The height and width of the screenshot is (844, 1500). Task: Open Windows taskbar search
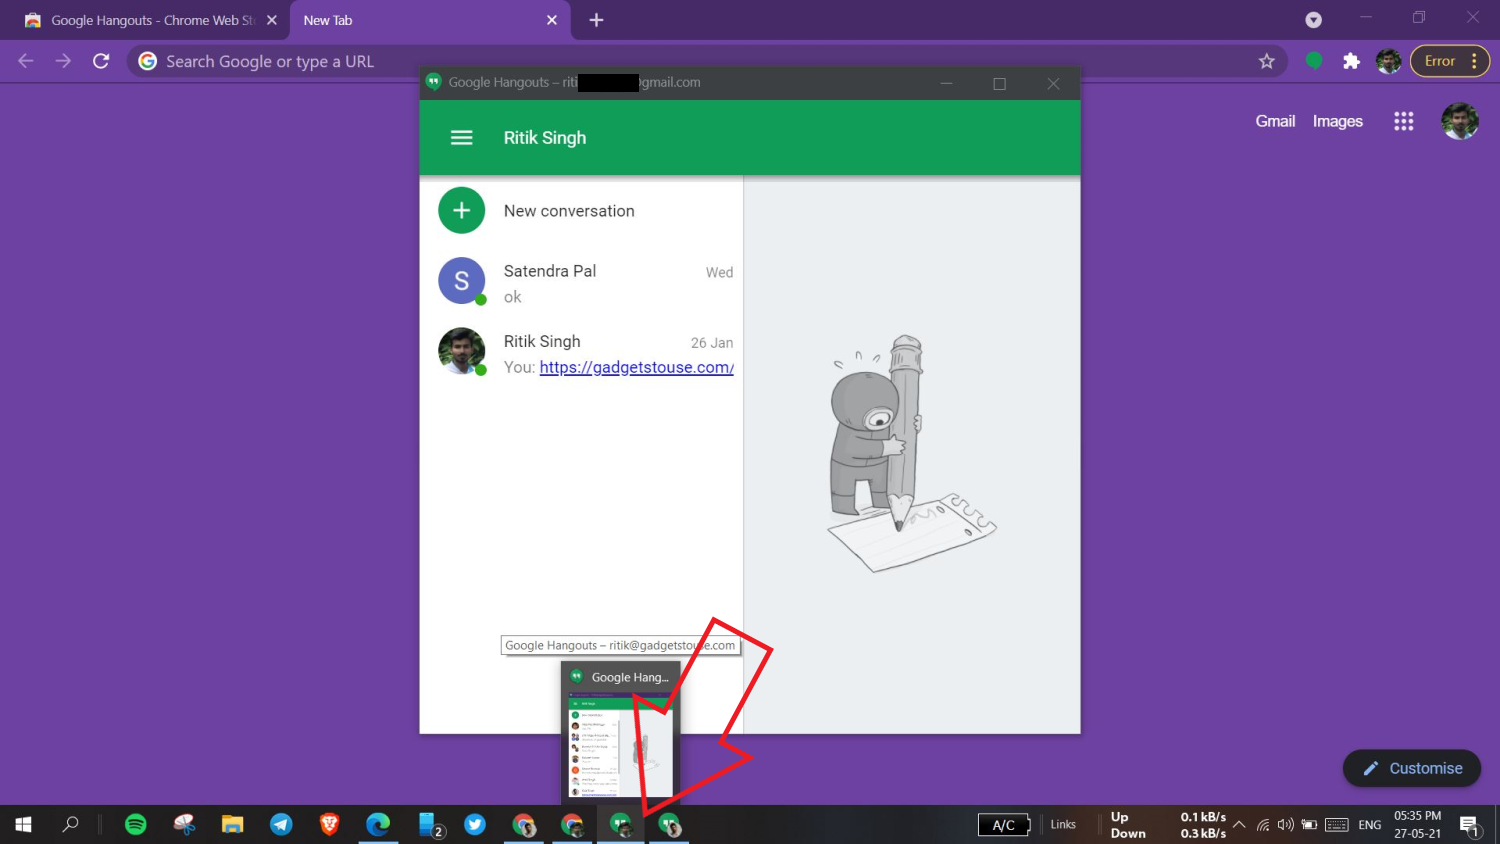pyautogui.click(x=70, y=824)
